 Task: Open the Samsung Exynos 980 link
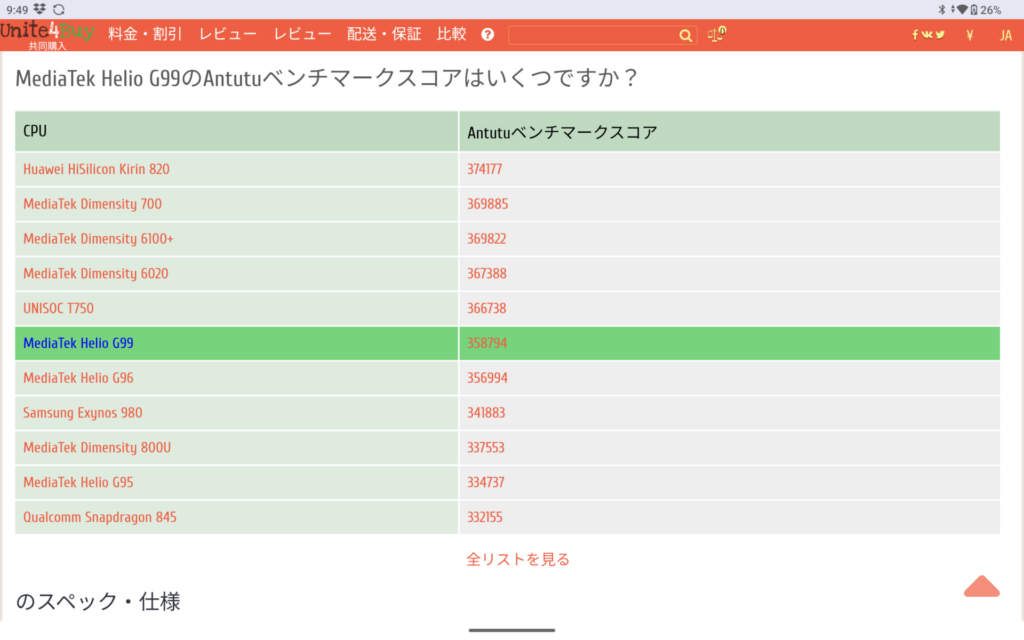click(82, 413)
